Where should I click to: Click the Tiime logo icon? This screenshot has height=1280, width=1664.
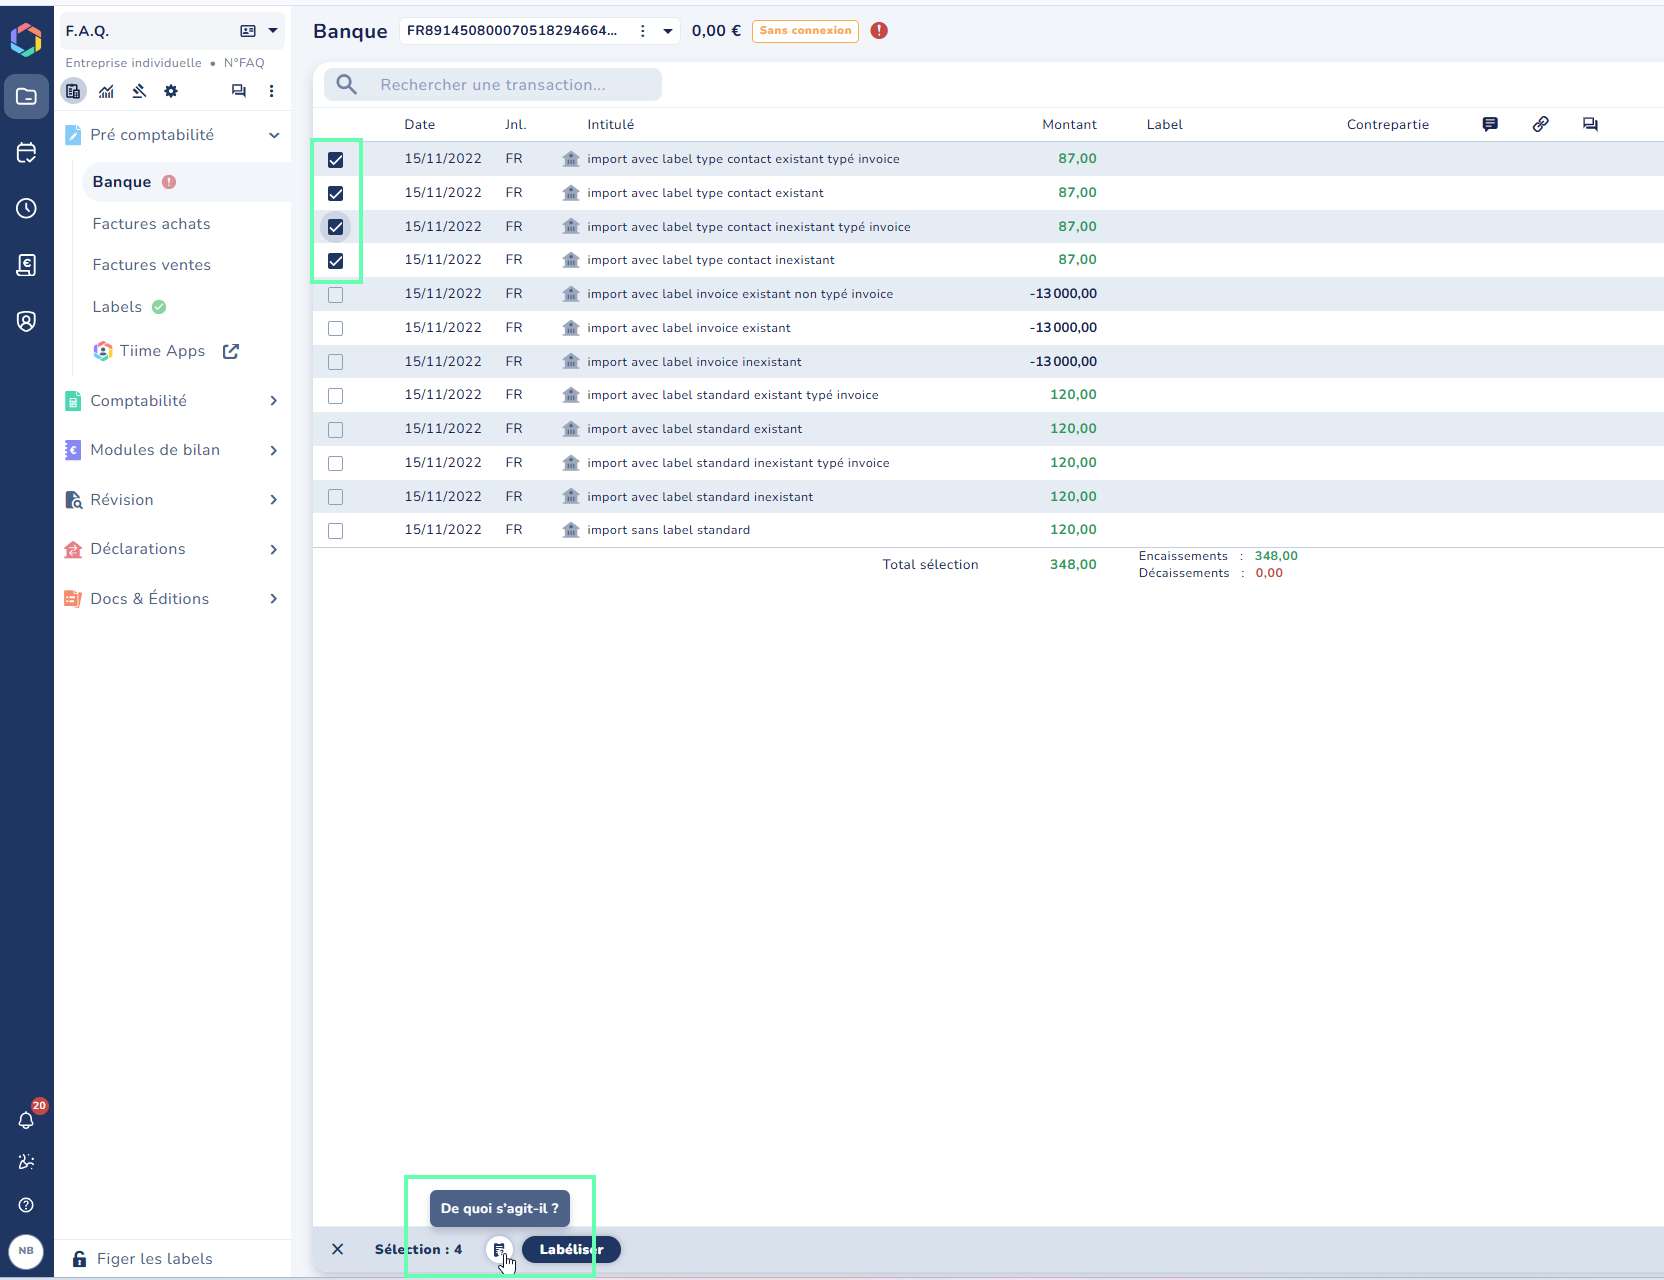pyautogui.click(x=26, y=39)
